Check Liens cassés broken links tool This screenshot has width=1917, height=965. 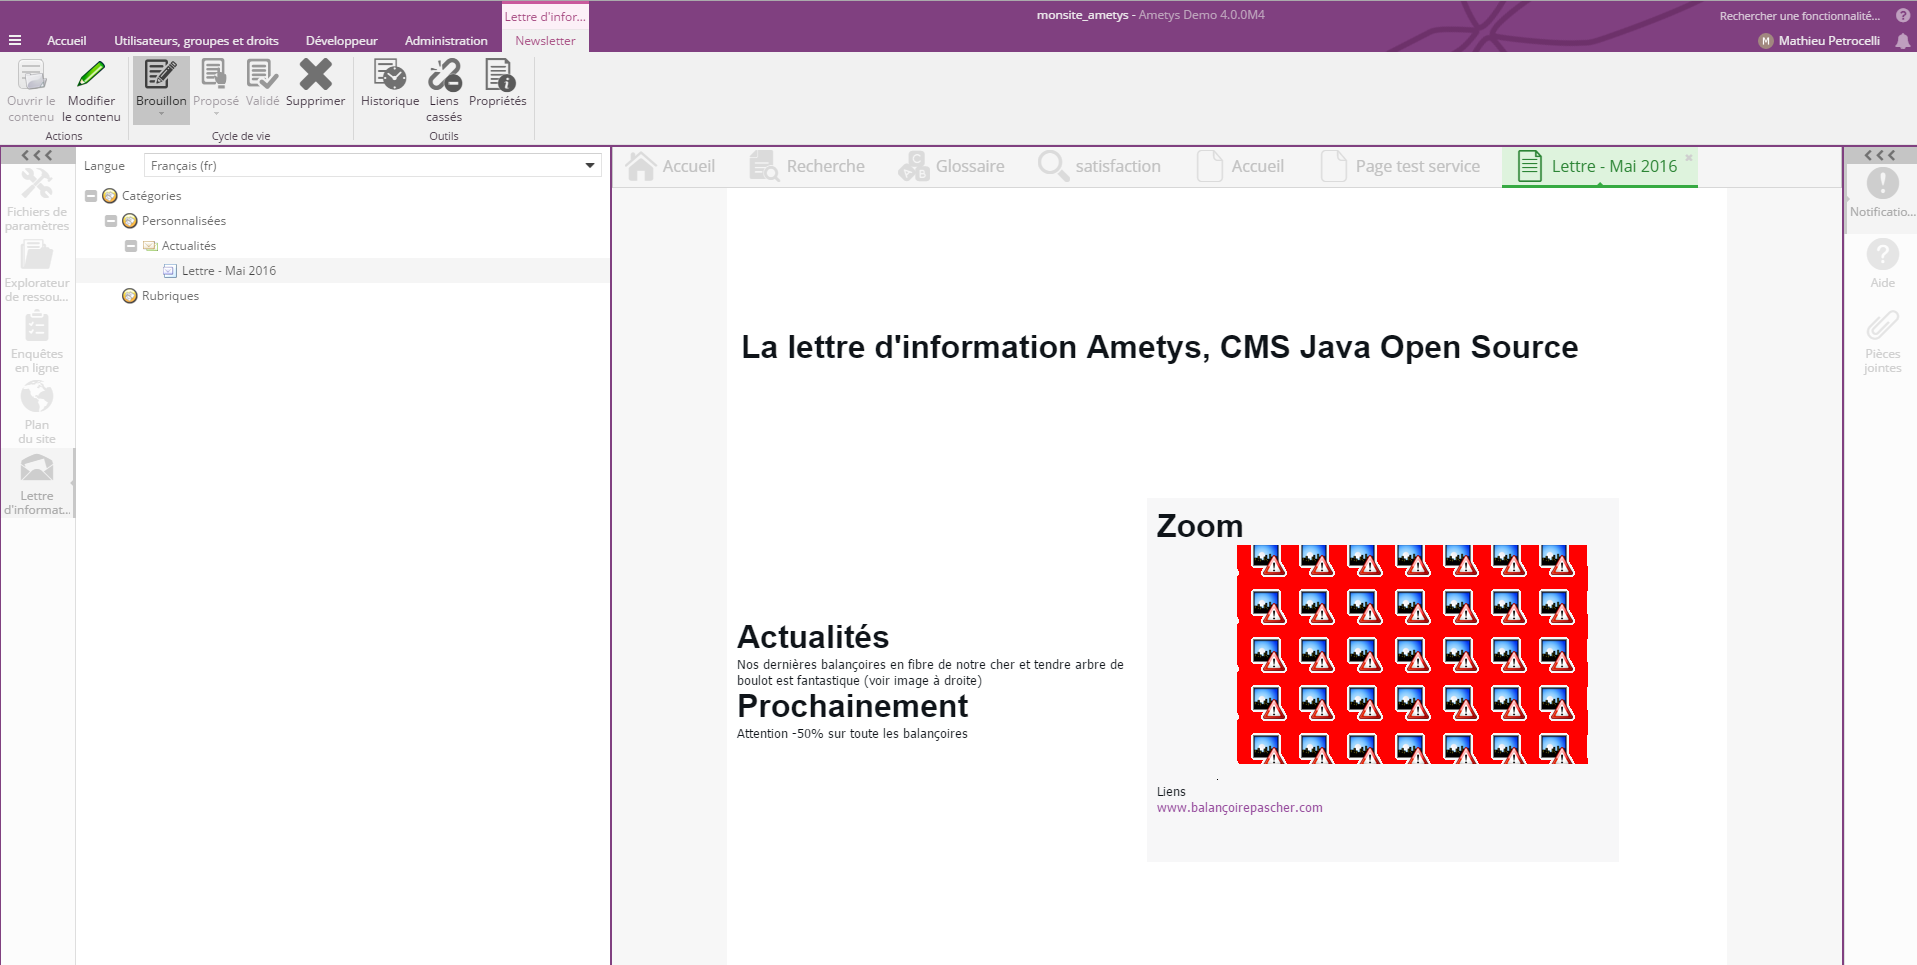[x=444, y=76]
